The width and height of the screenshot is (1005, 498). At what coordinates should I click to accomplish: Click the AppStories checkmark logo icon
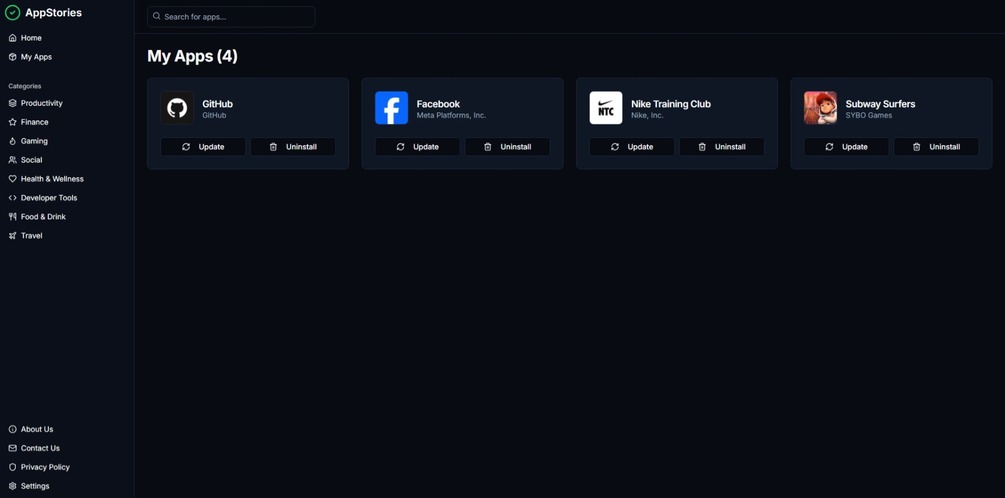coord(13,13)
